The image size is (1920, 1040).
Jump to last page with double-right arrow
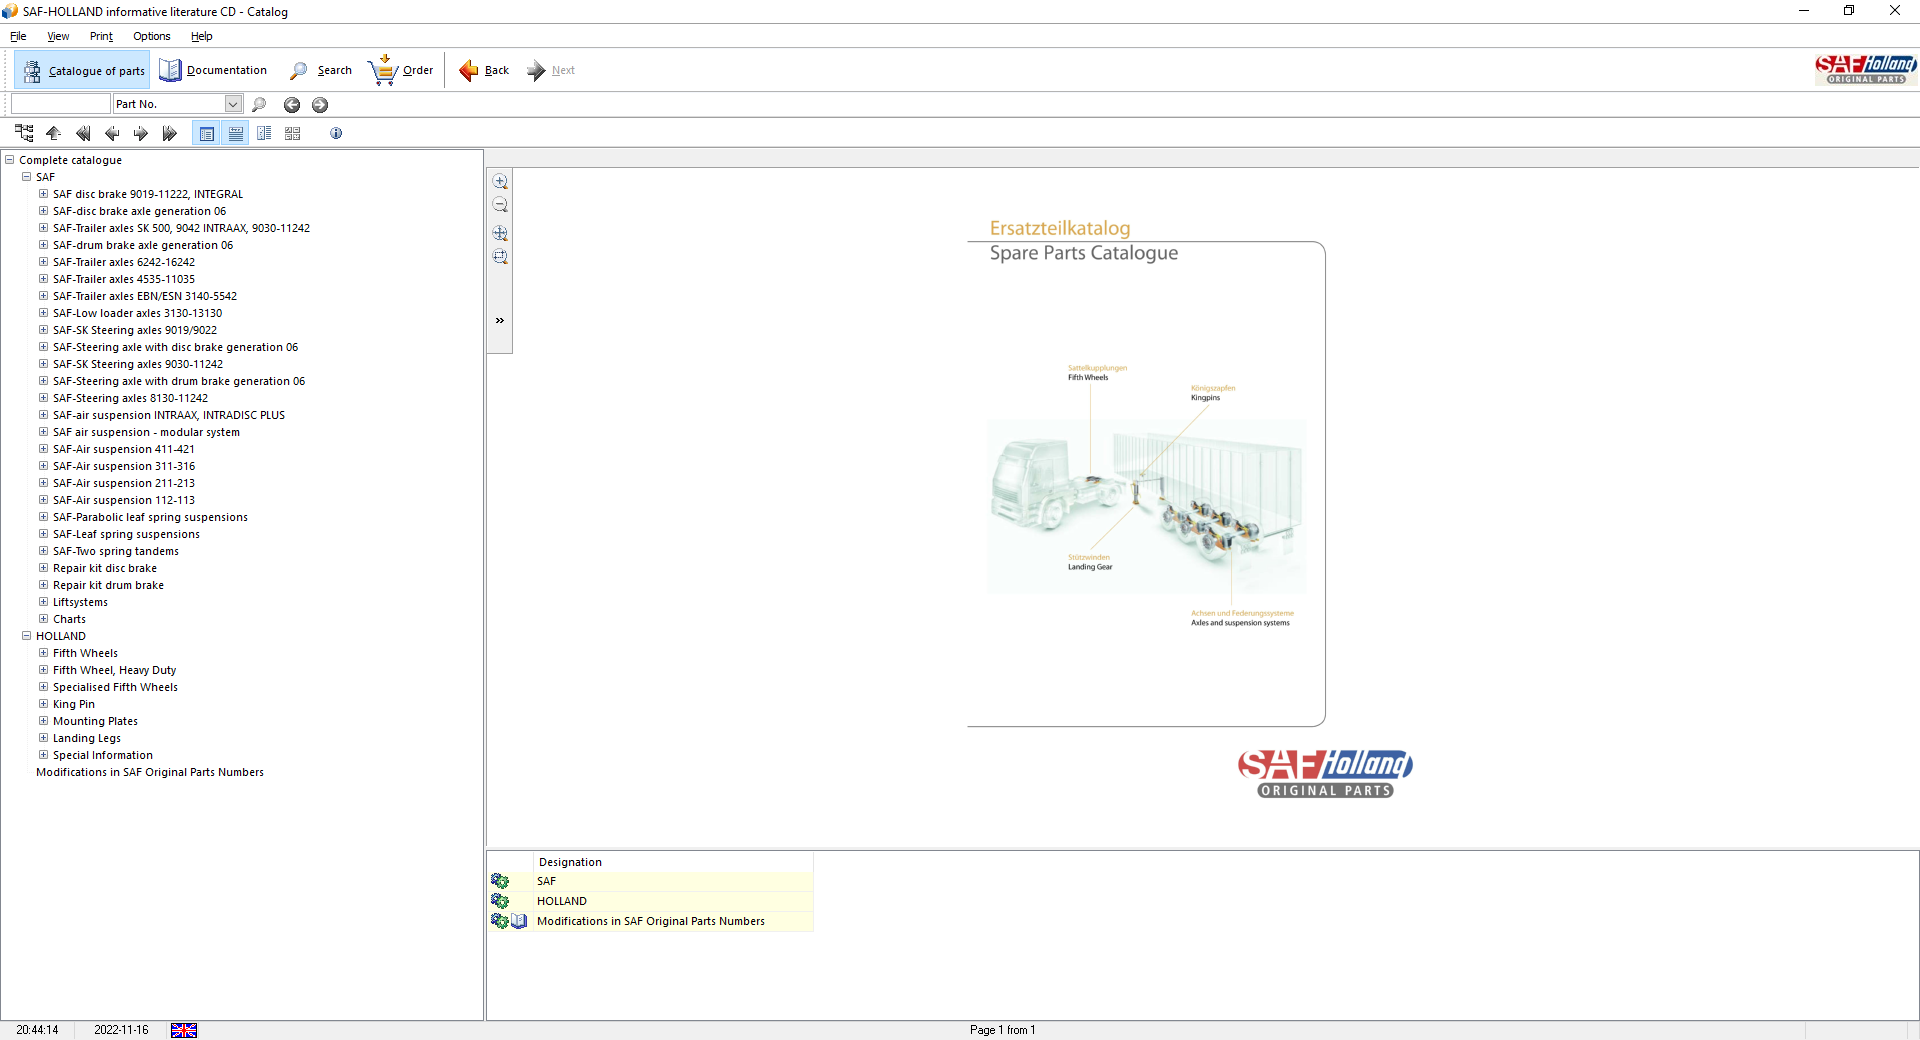[x=169, y=133]
